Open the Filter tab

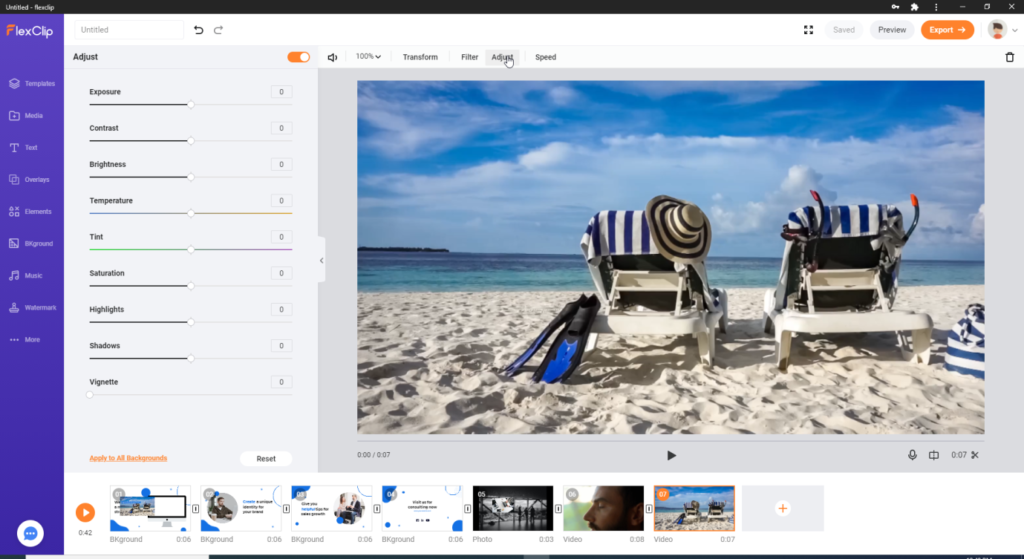tap(470, 57)
